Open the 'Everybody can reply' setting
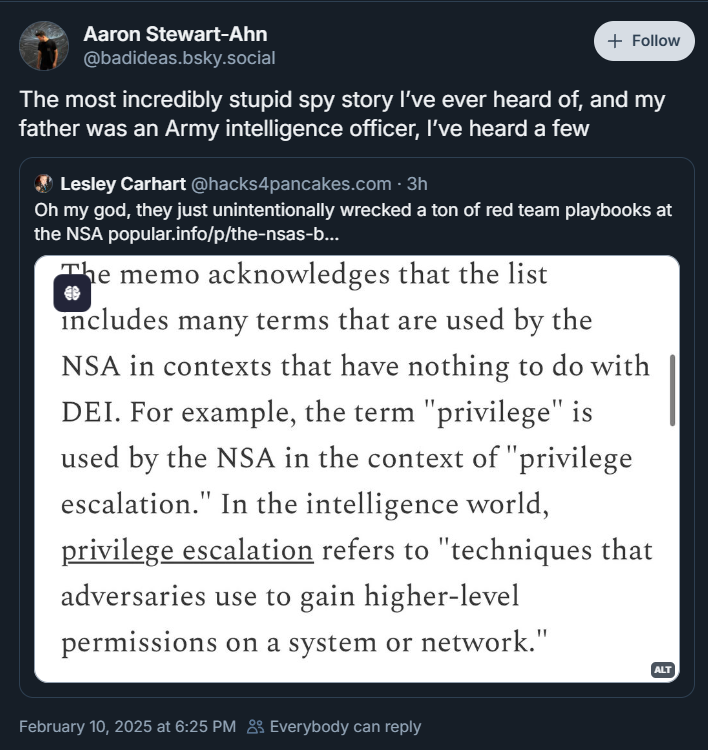The image size is (708, 750). [x=345, y=726]
